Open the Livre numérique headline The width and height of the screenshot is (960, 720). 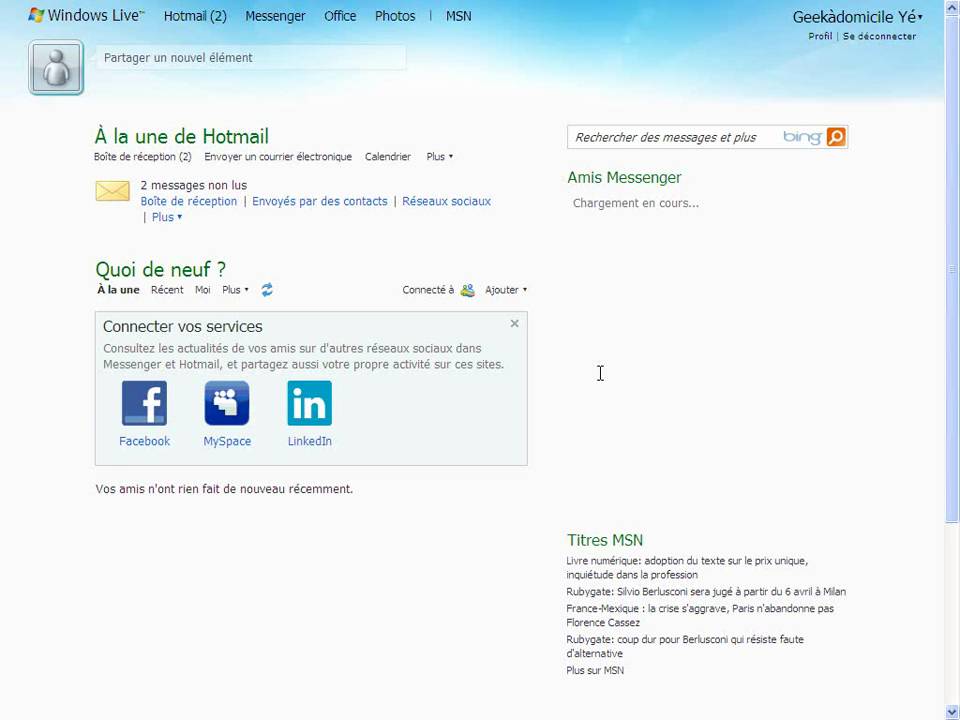click(x=687, y=568)
